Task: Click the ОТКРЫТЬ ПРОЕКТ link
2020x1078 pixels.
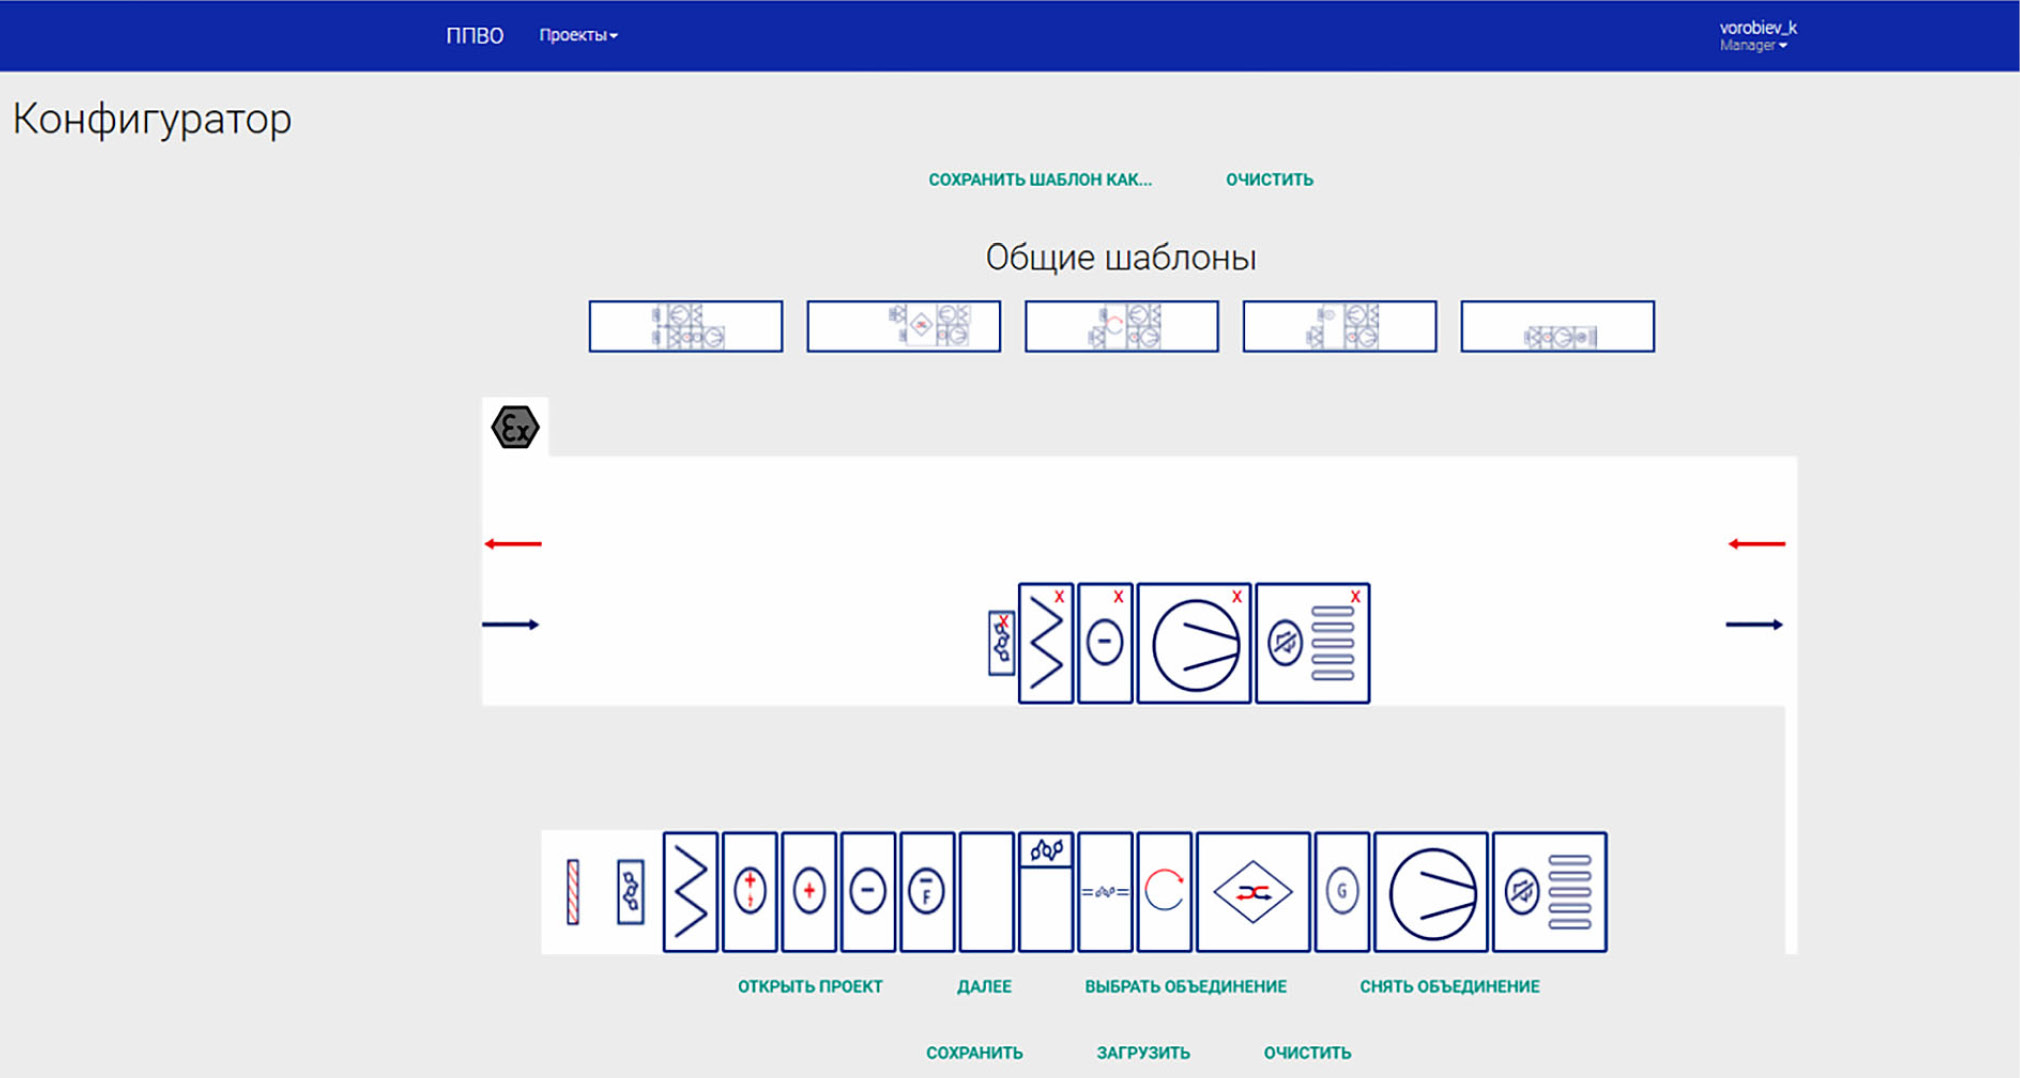Action: tap(810, 987)
